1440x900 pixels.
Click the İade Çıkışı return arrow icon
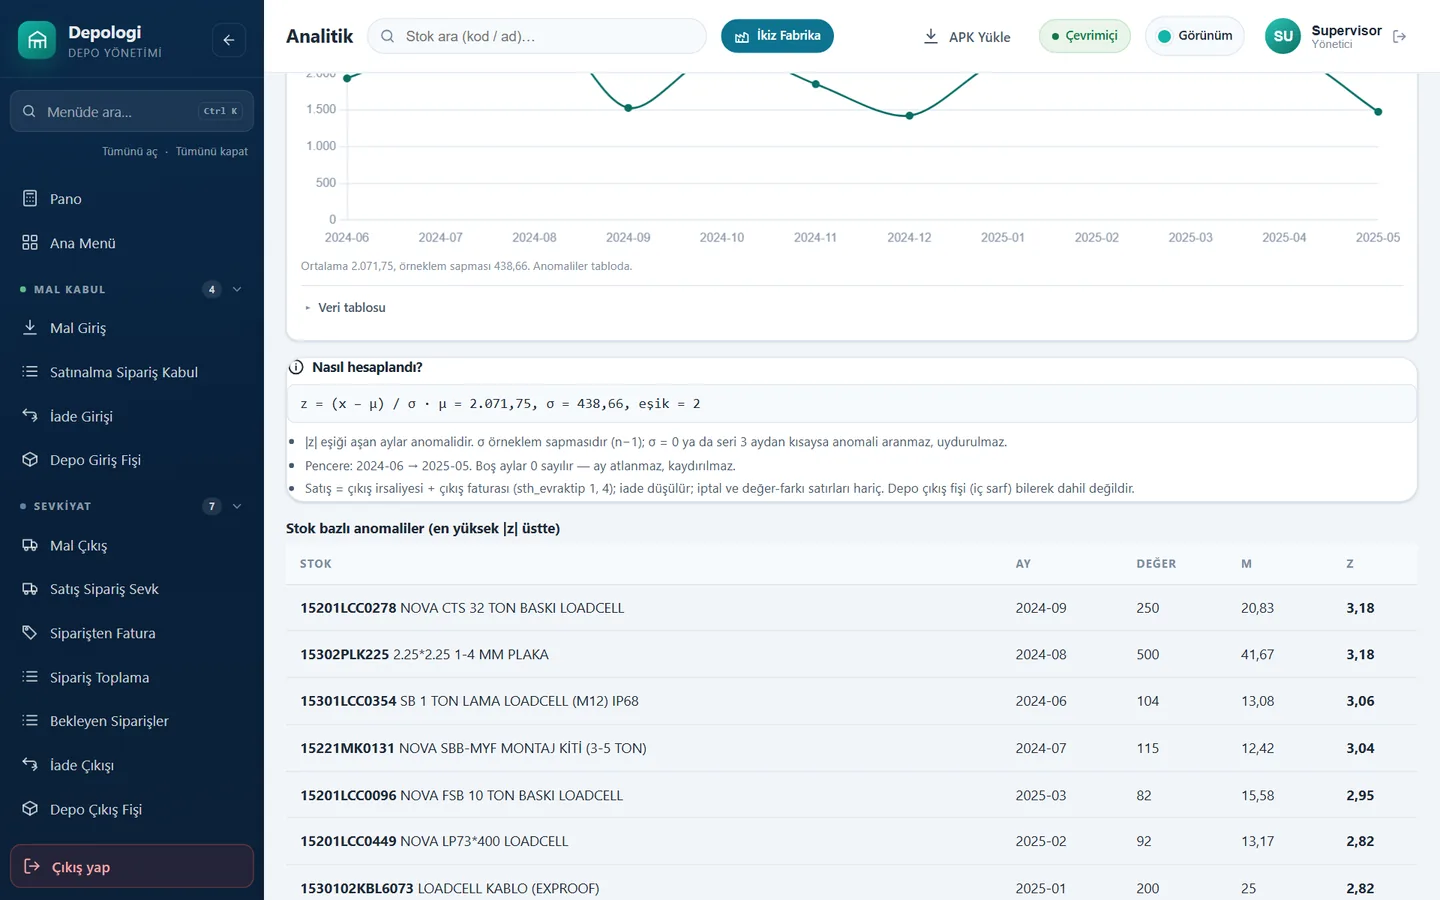30,765
